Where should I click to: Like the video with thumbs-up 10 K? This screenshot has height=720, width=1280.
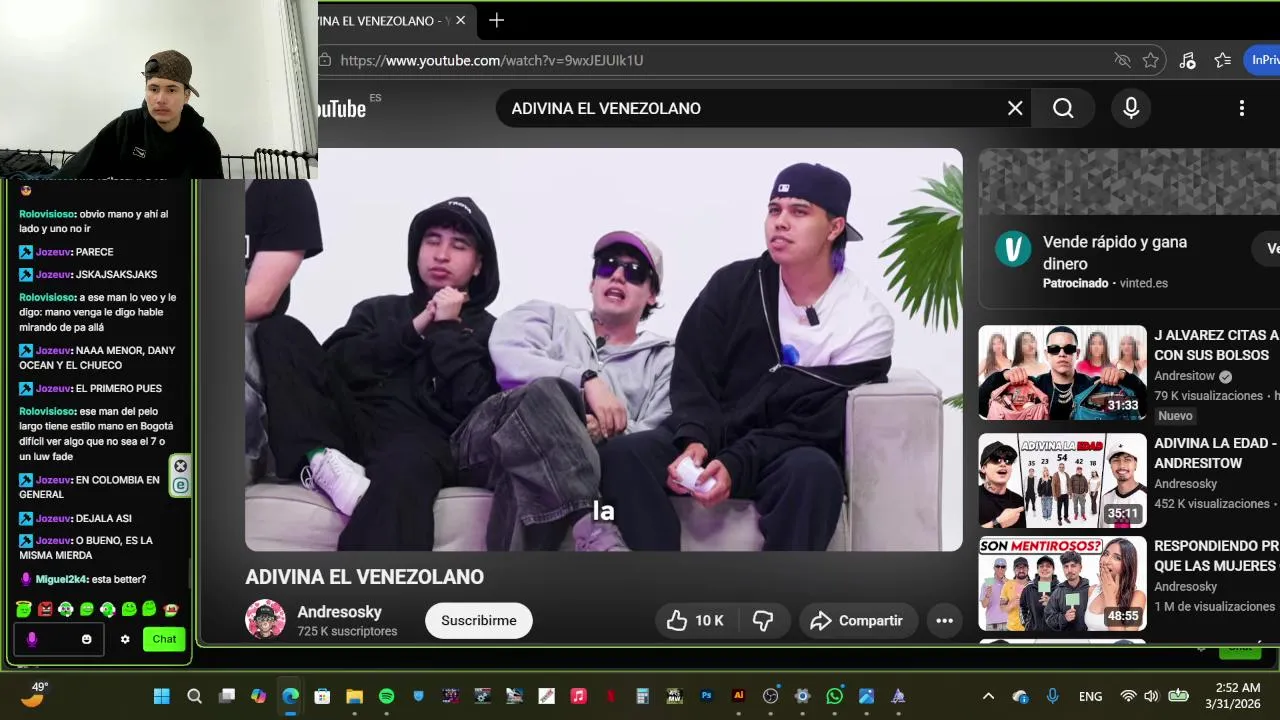click(695, 621)
